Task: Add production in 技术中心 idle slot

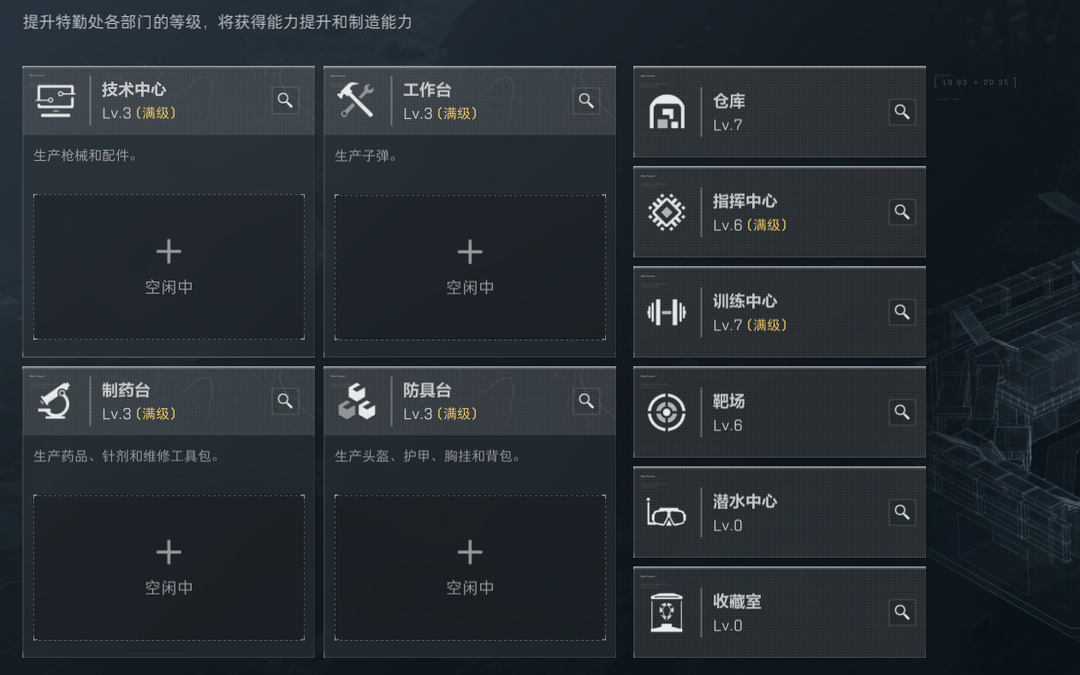Action: (x=169, y=267)
